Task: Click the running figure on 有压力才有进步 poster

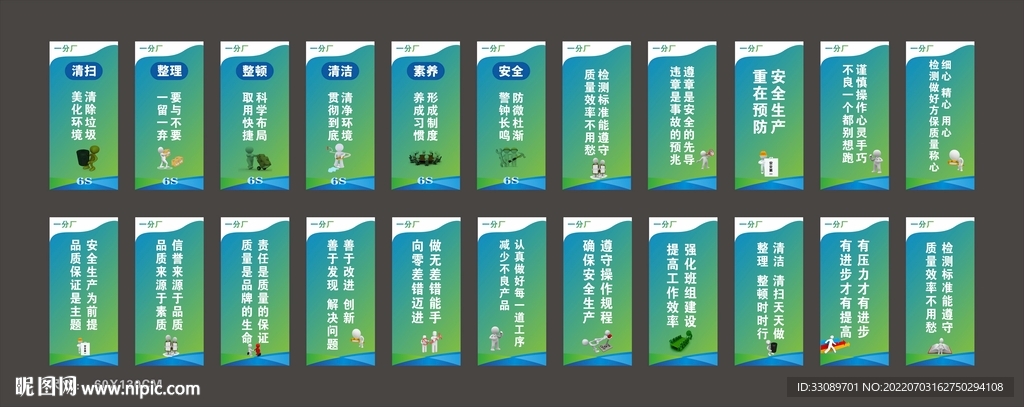Action: [x=836, y=344]
